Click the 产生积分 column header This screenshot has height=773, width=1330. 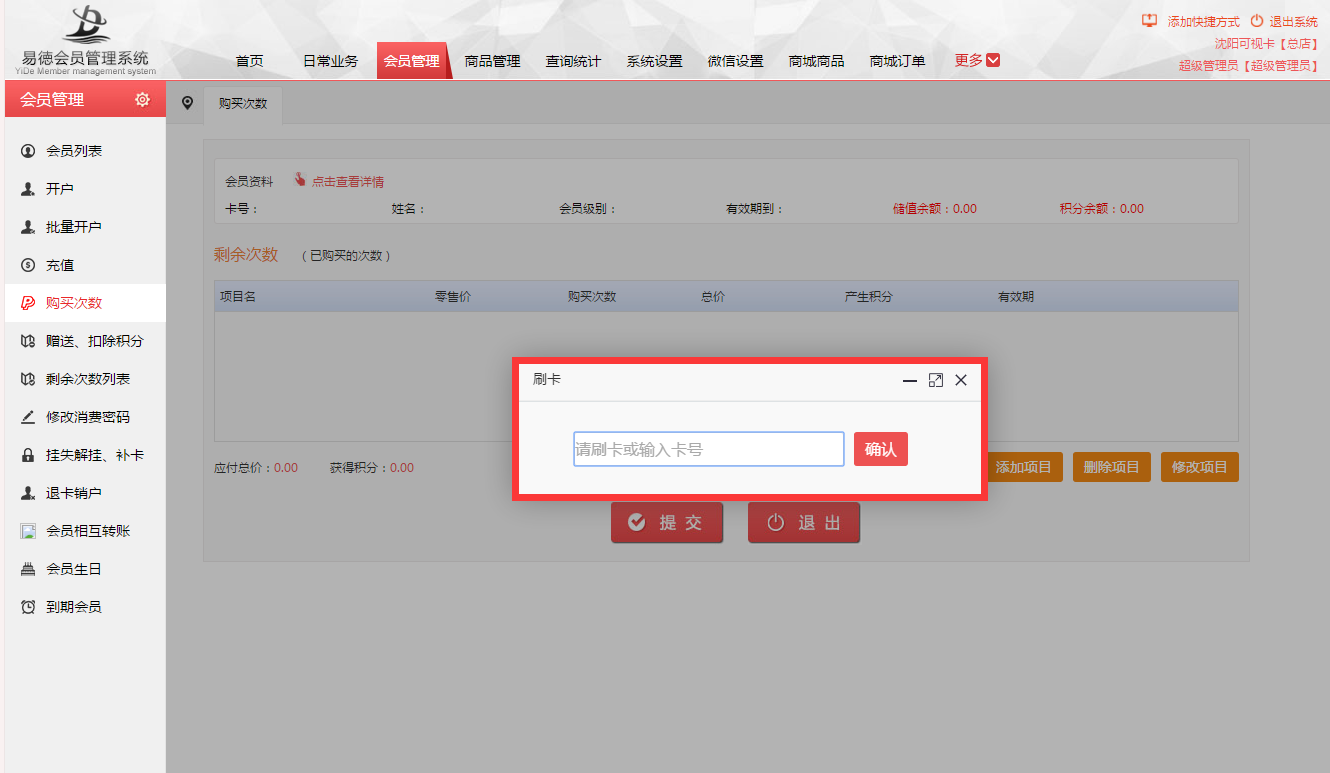[x=869, y=297]
